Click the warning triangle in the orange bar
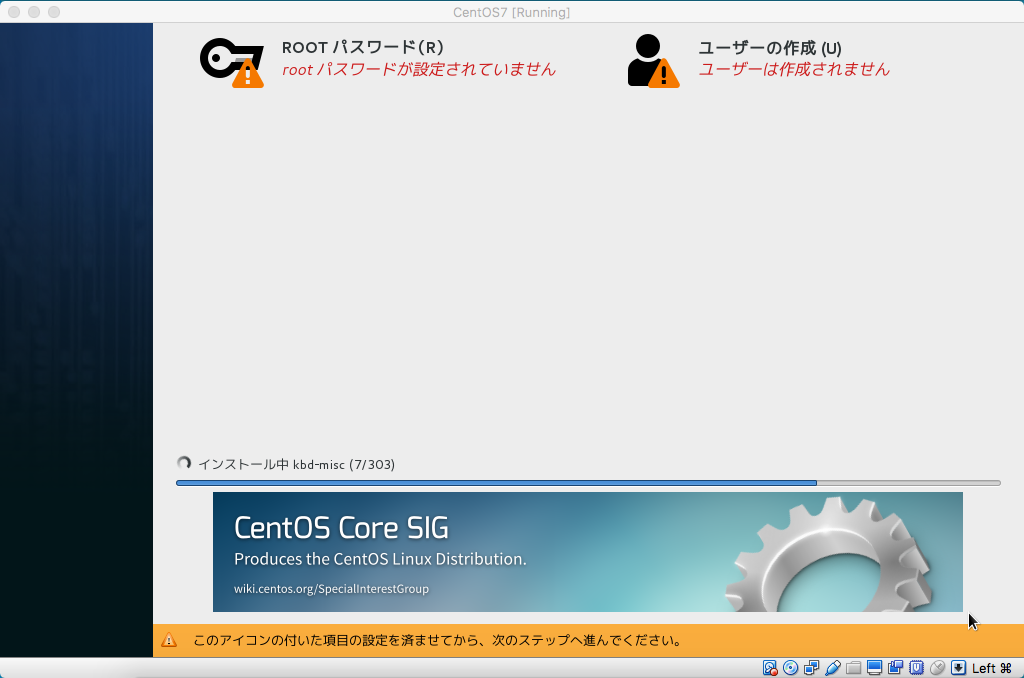1024x678 pixels. (169, 640)
